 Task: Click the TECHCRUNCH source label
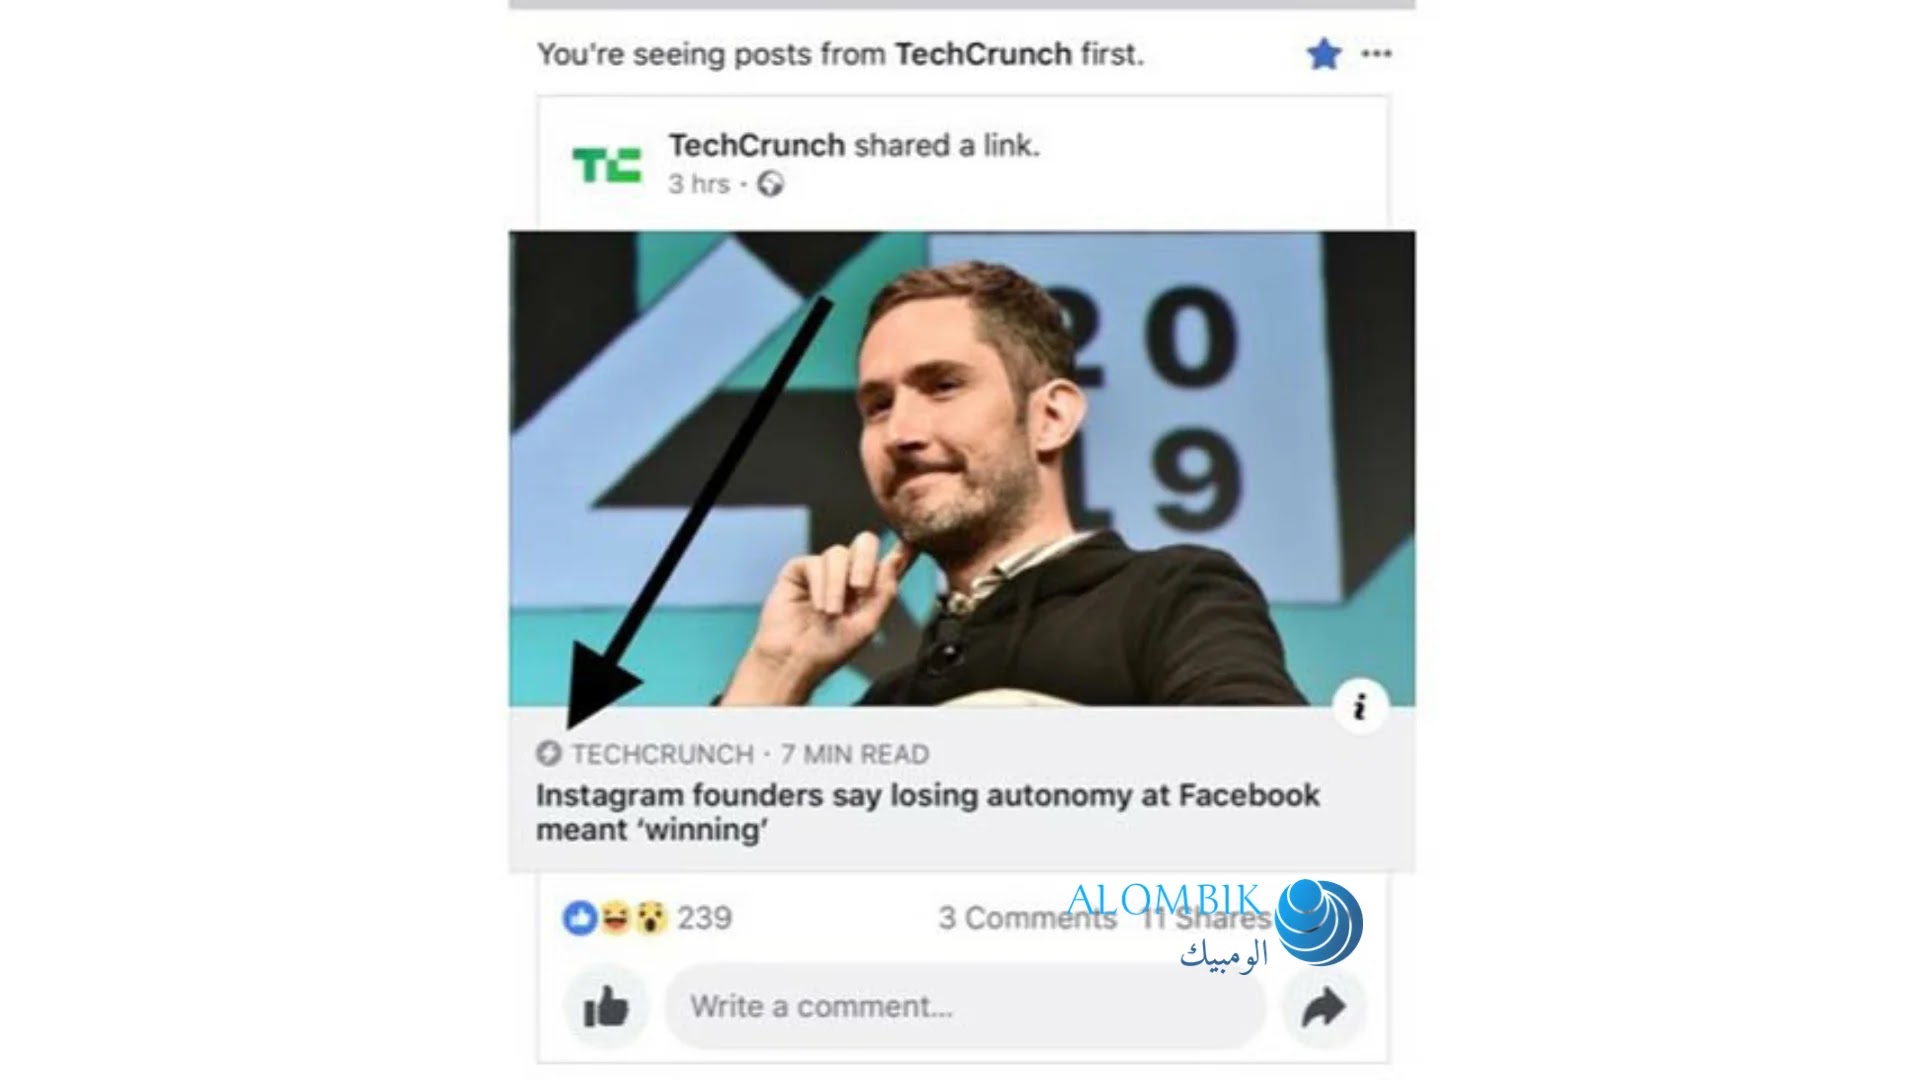(x=663, y=754)
